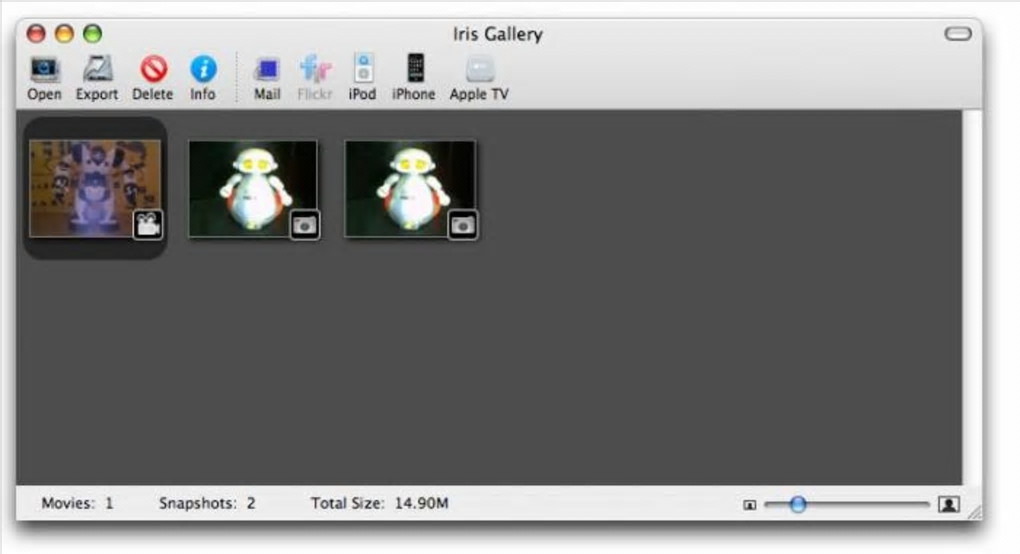
Task: Select the rightmost robot snapshot thumbnail
Action: (x=410, y=189)
